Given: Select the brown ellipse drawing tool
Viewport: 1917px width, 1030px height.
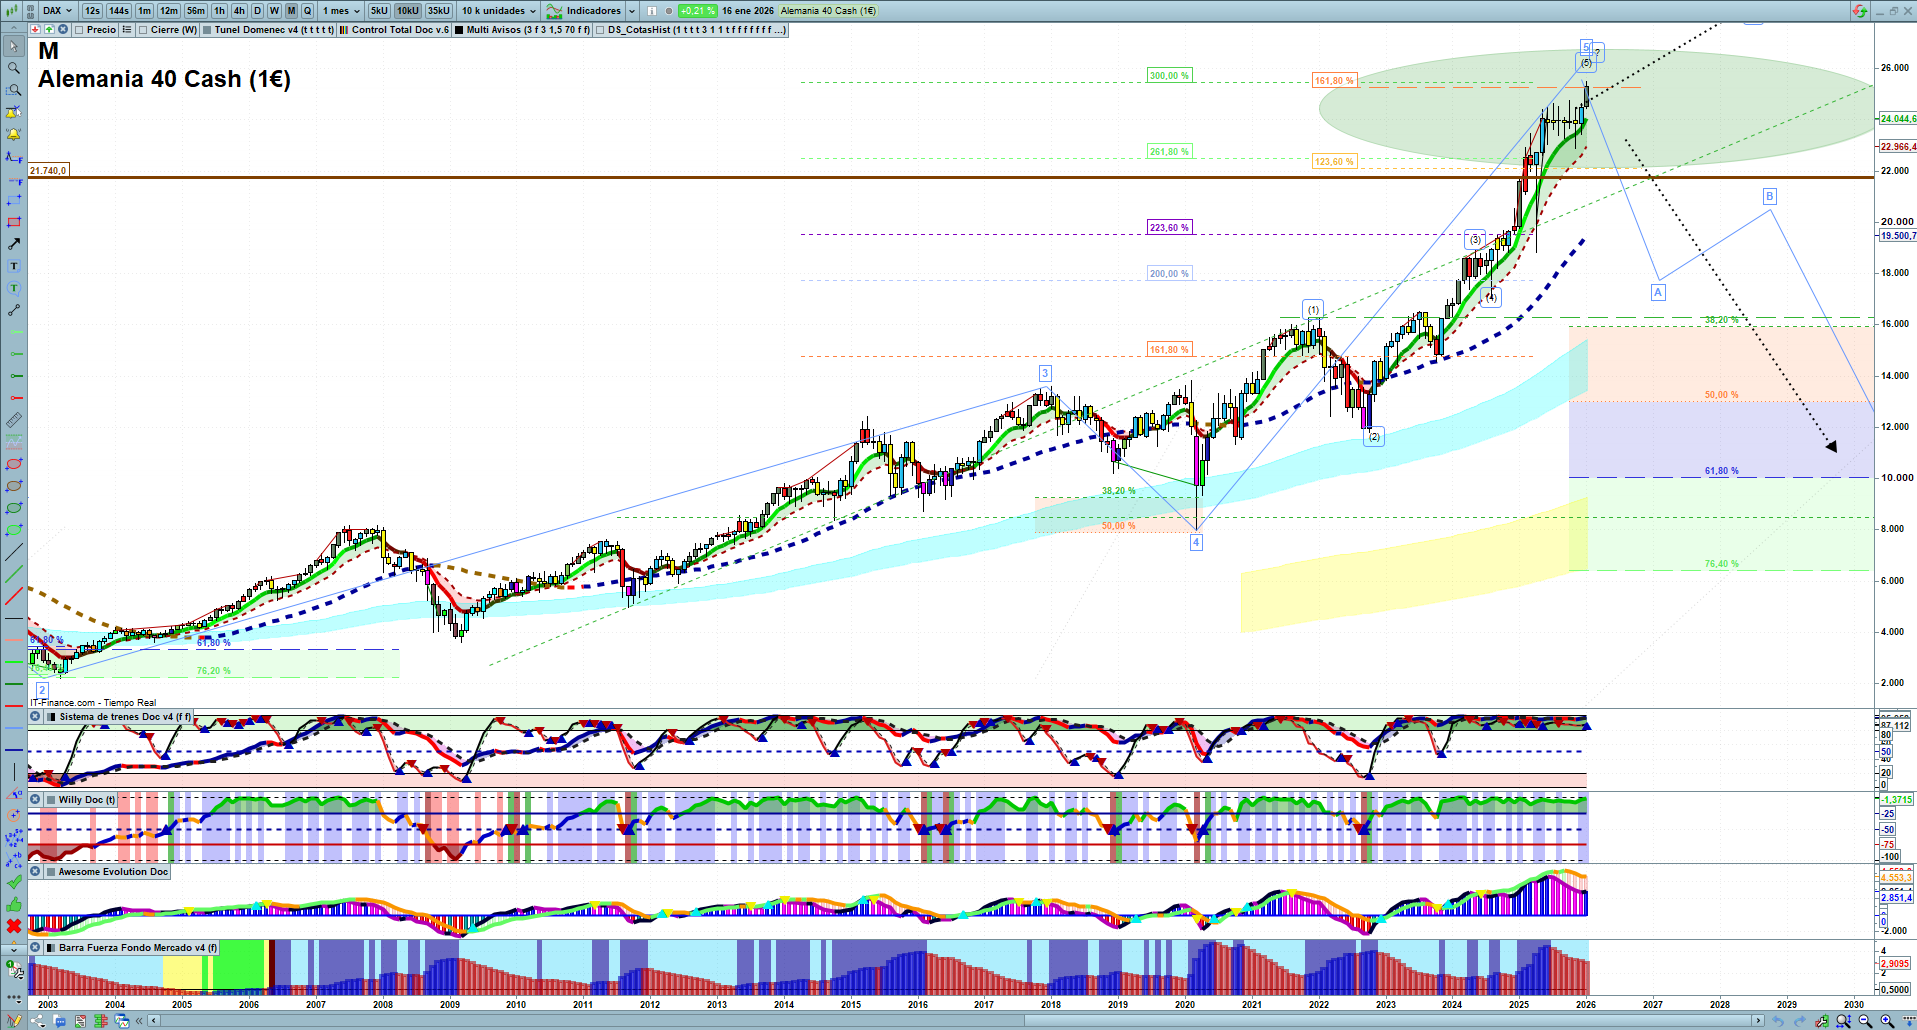Looking at the screenshot, I should (14, 486).
